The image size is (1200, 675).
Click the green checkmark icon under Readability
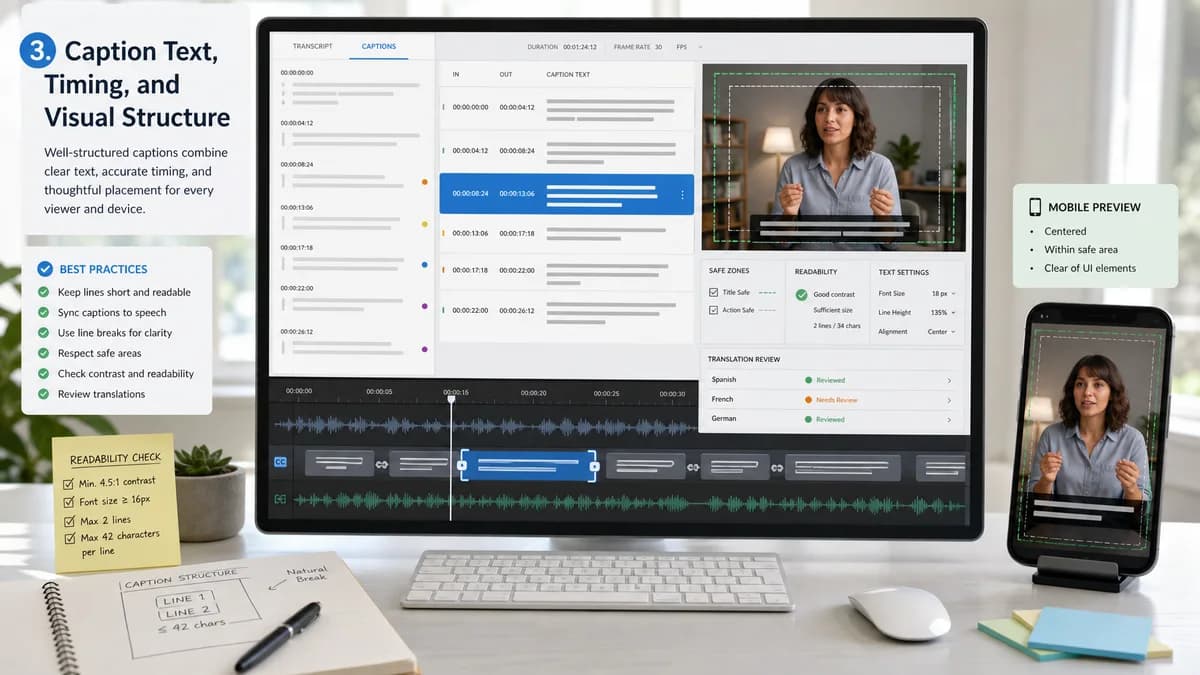[801, 295]
